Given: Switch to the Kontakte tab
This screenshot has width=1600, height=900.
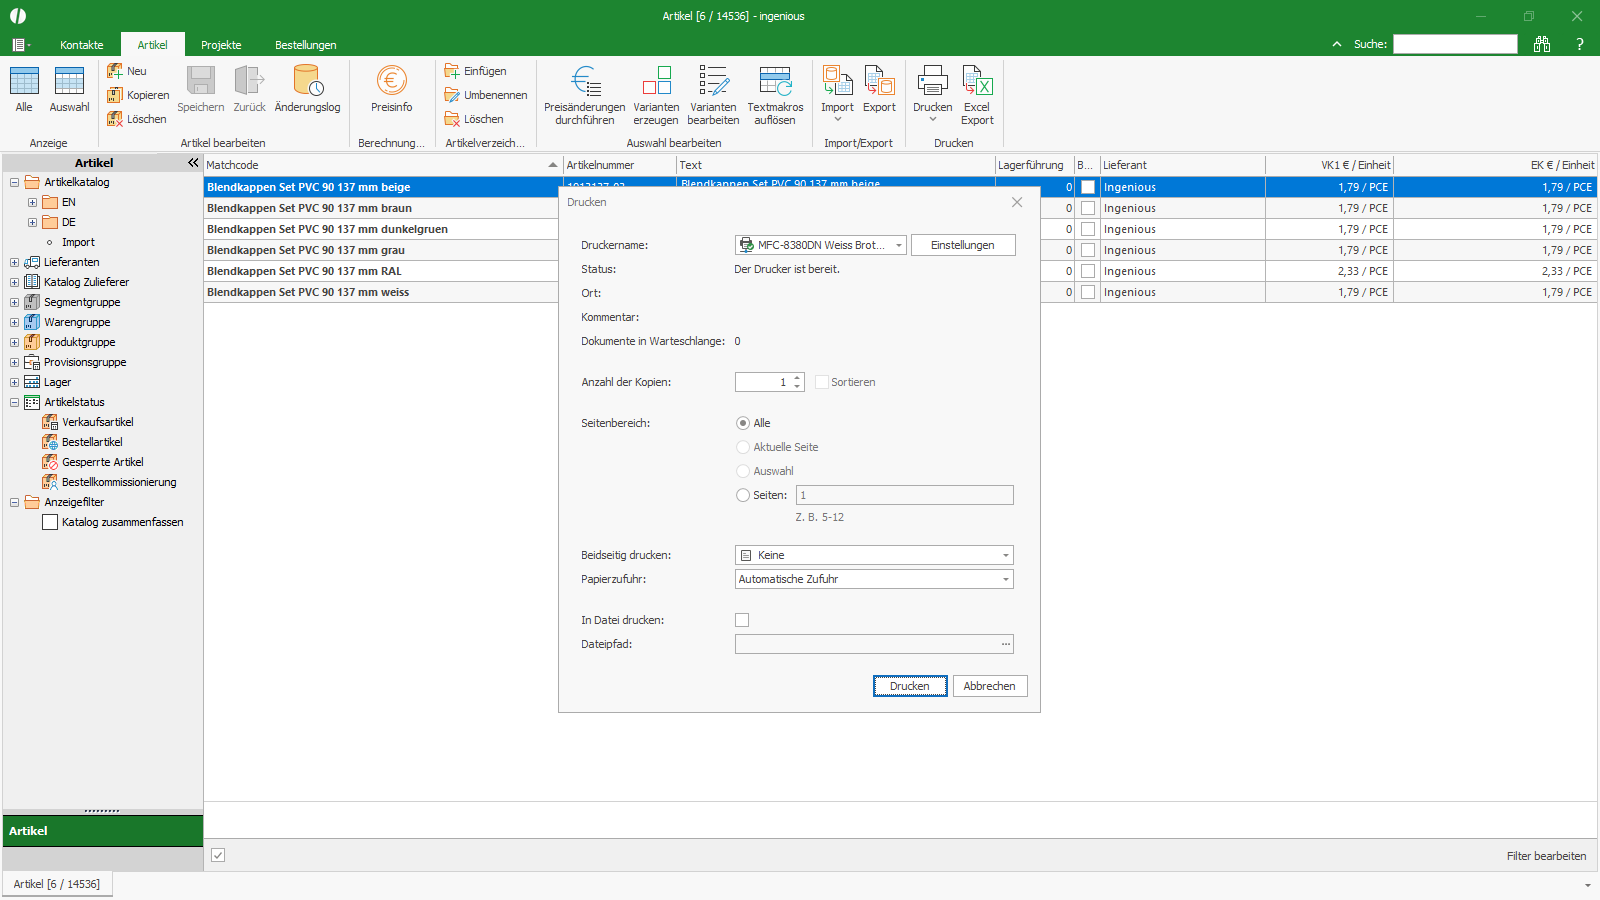Looking at the screenshot, I should [x=82, y=45].
